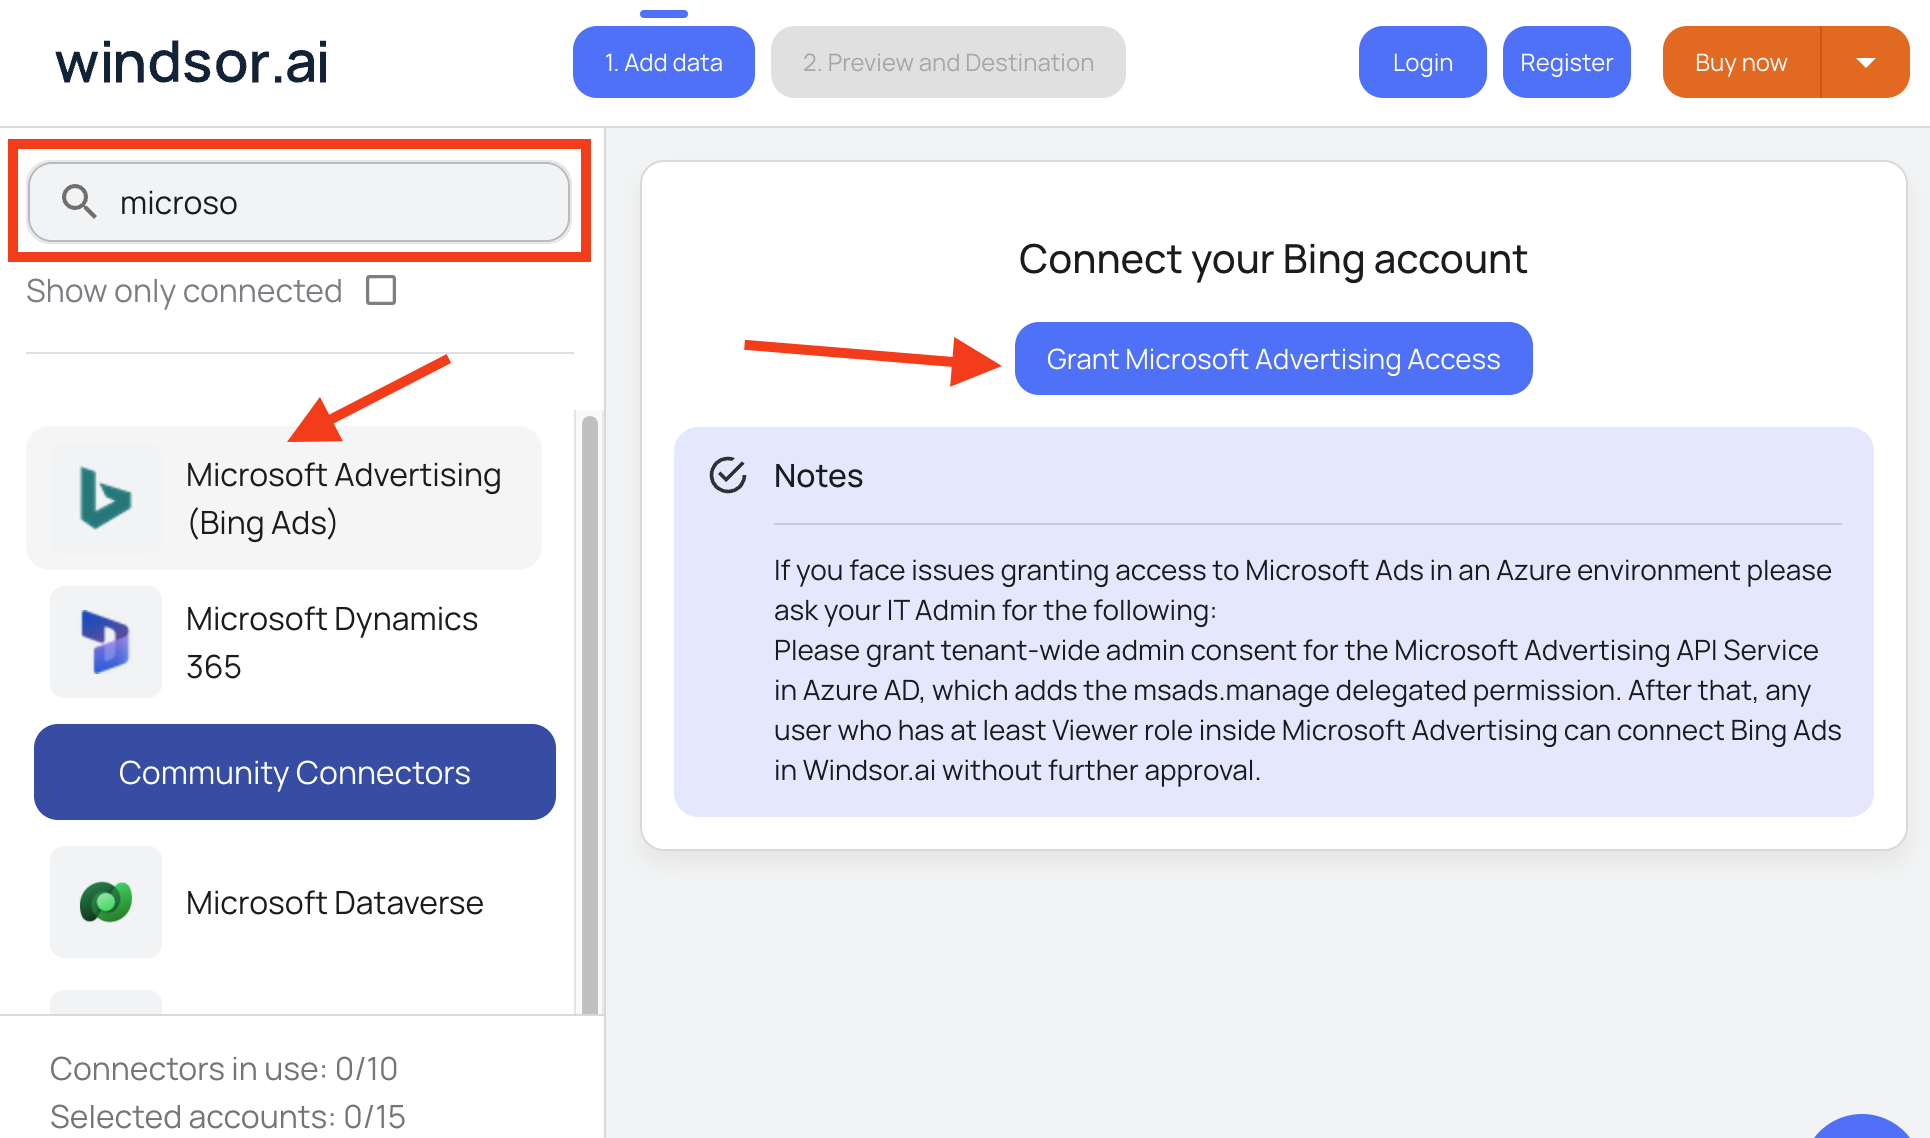Expand the Buy now dropdown arrow
This screenshot has height=1138, width=1930.
coord(1866,62)
